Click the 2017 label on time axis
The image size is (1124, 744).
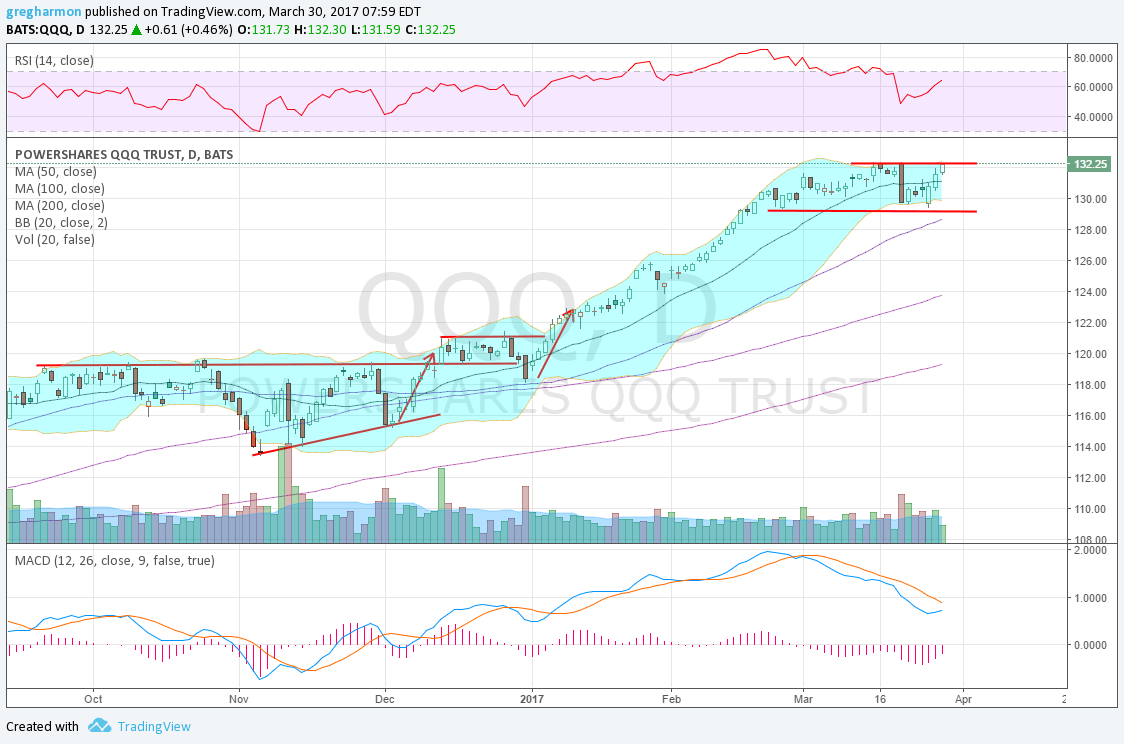531,699
